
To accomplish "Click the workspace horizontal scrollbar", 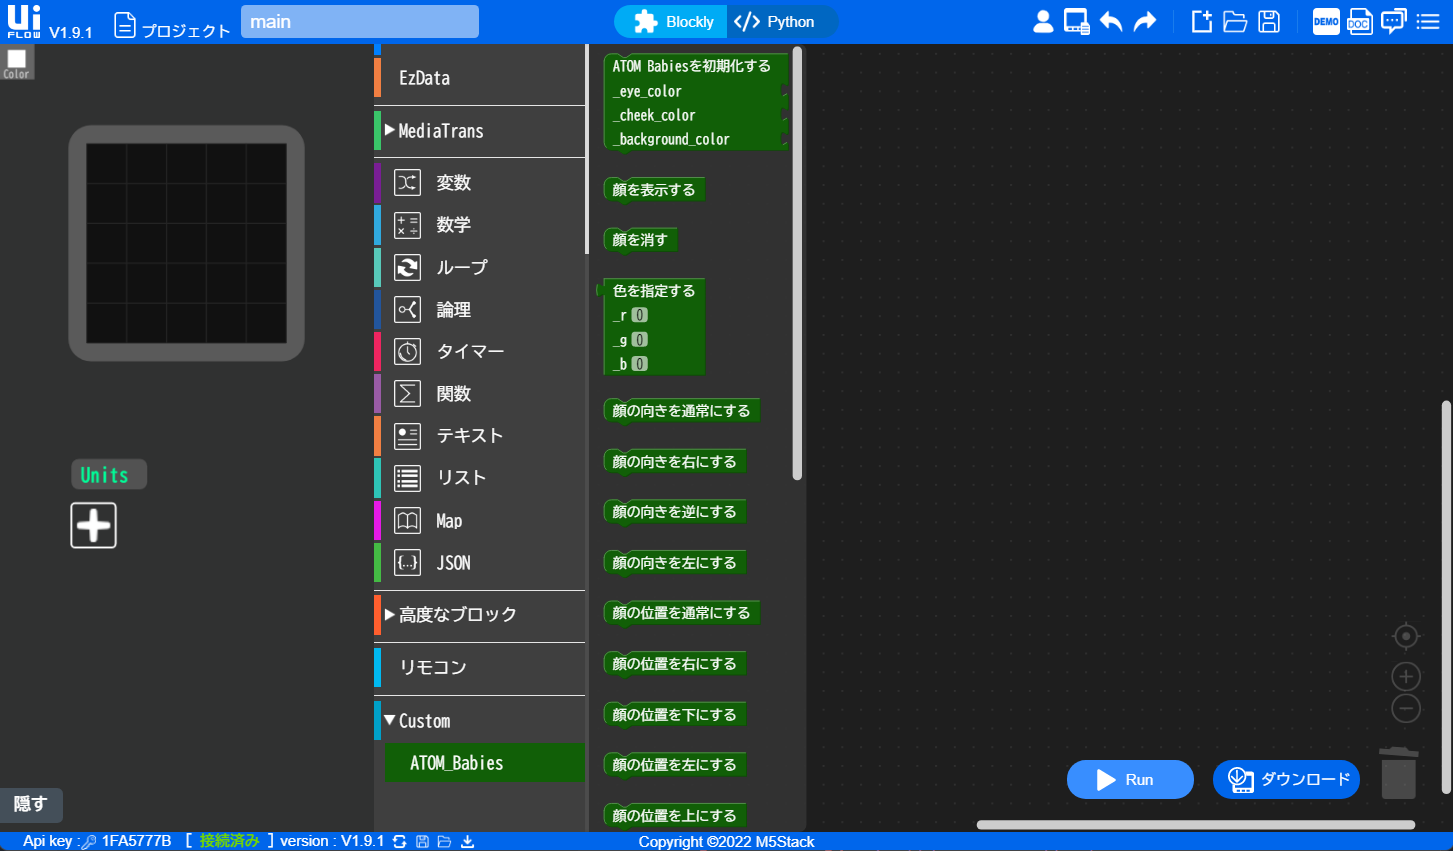I will [1196, 825].
